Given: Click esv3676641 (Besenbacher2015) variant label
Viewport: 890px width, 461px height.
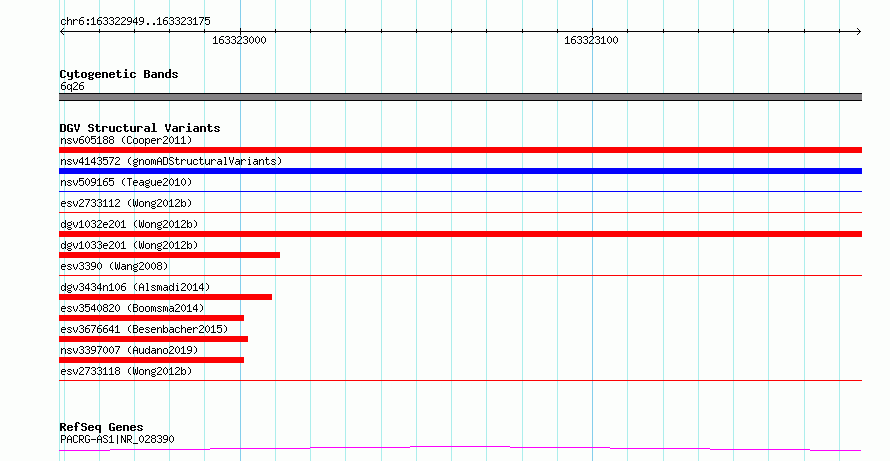Looking at the screenshot, I should (x=144, y=329).
